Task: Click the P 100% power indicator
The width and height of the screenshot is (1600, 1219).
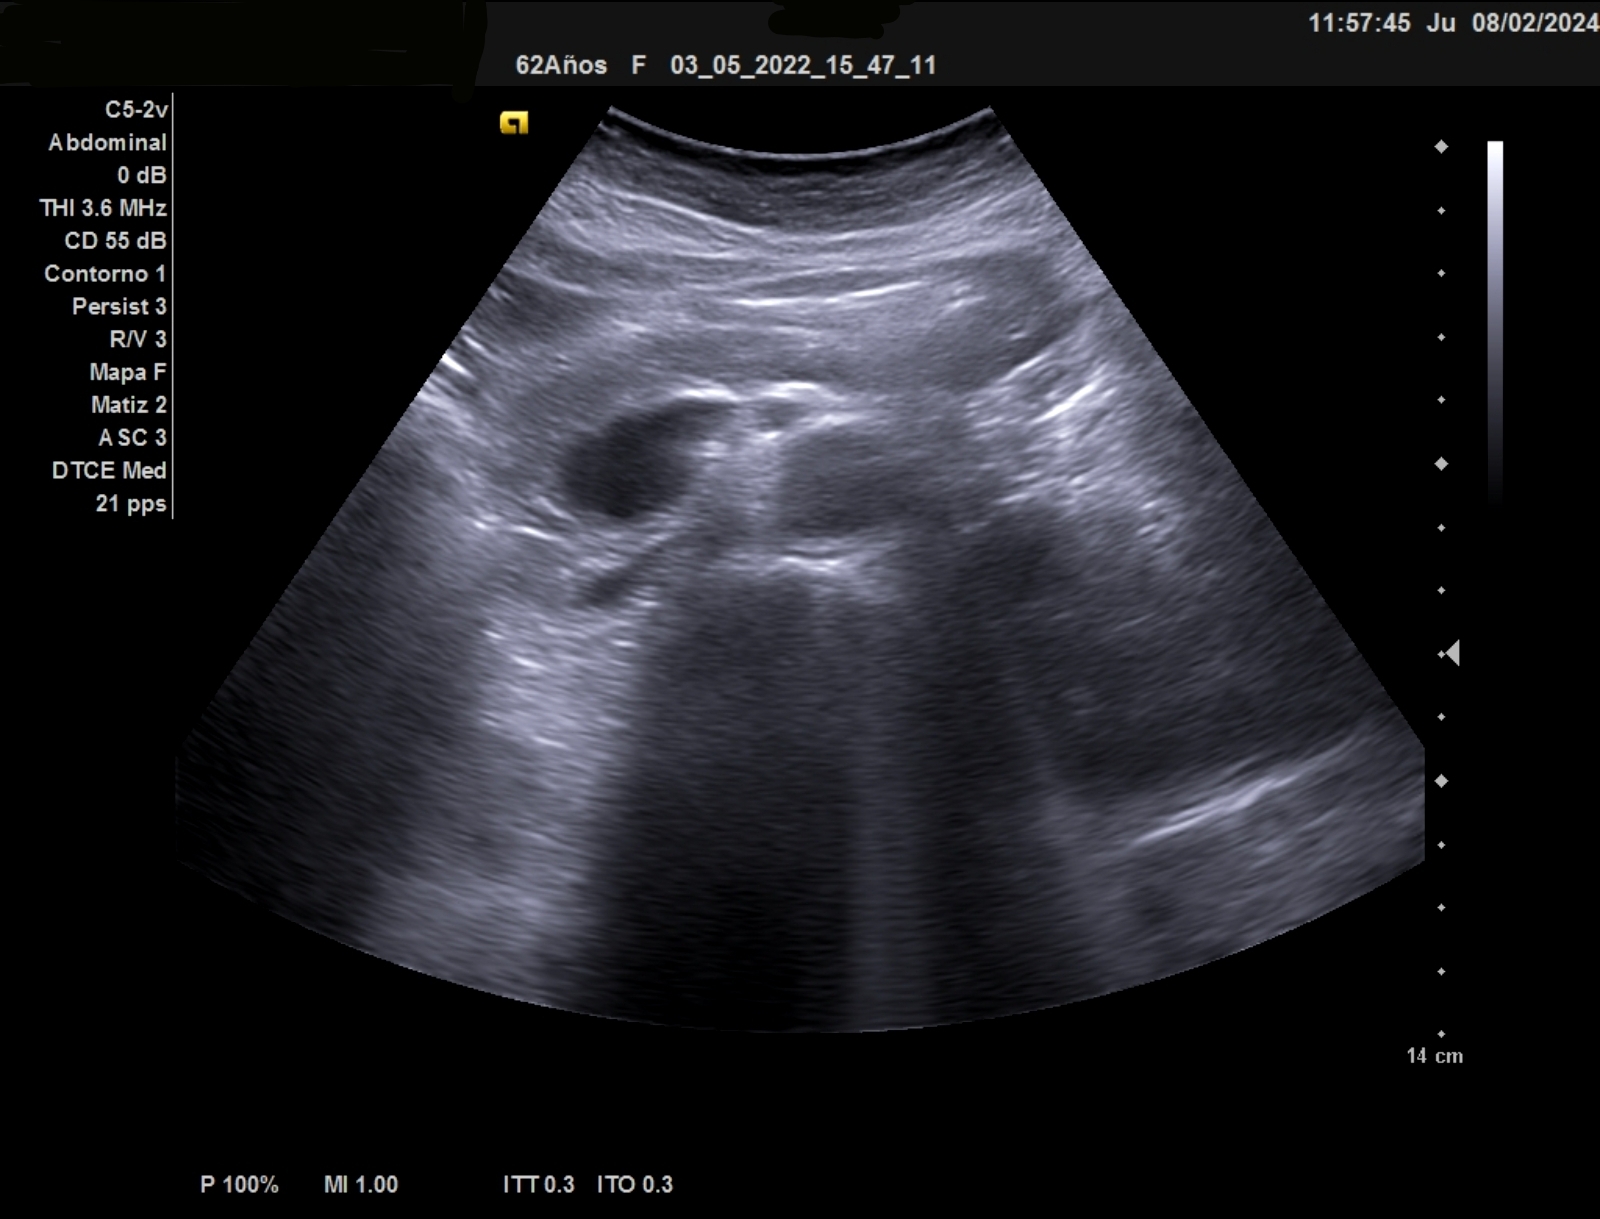Action: pyautogui.click(x=239, y=1185)
